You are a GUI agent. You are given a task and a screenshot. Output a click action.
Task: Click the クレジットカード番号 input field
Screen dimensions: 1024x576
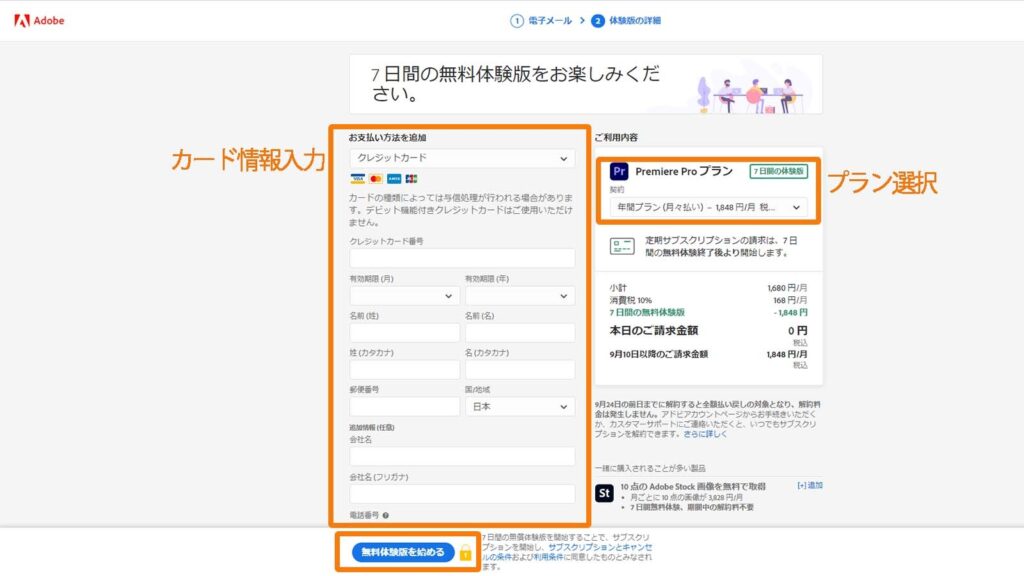pyautogui.click(x=462, y=257)
